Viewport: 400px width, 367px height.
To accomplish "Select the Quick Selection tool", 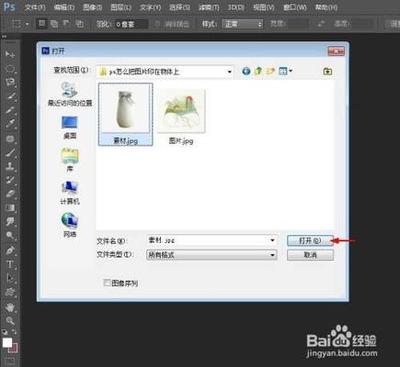I will tap(10, 96).
